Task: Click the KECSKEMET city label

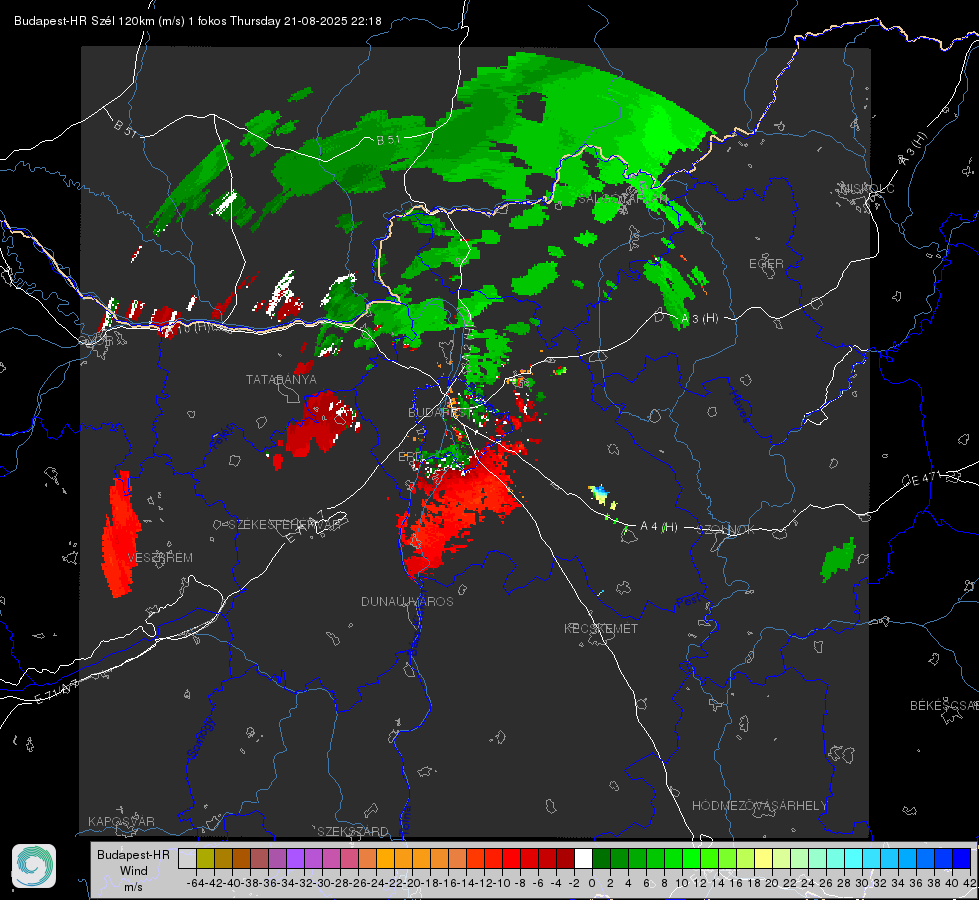Action: [601, 628]
